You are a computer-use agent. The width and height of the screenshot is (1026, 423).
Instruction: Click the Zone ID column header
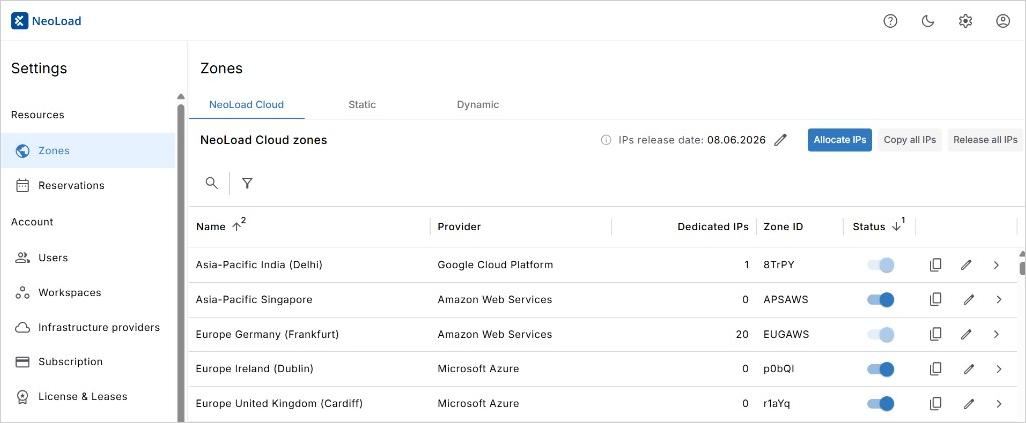[783, 227]
